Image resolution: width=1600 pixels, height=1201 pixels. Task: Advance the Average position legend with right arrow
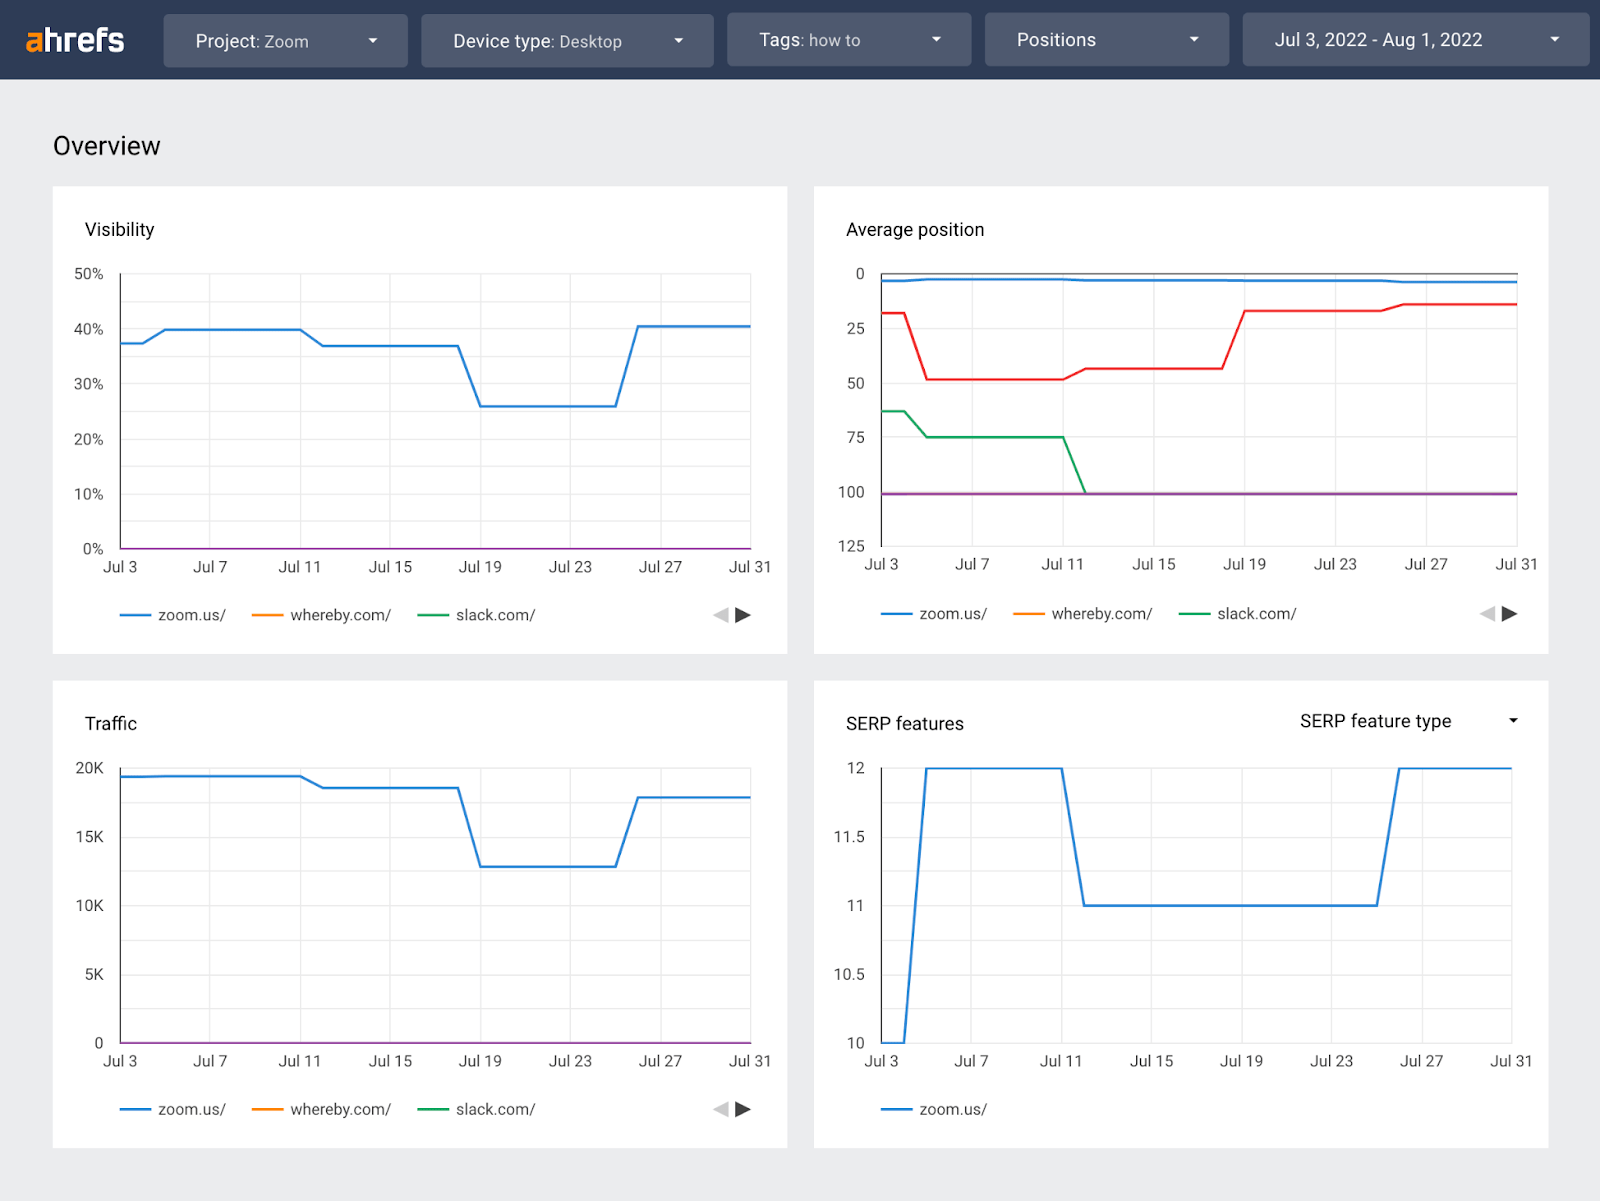(x=1508, y=614)
